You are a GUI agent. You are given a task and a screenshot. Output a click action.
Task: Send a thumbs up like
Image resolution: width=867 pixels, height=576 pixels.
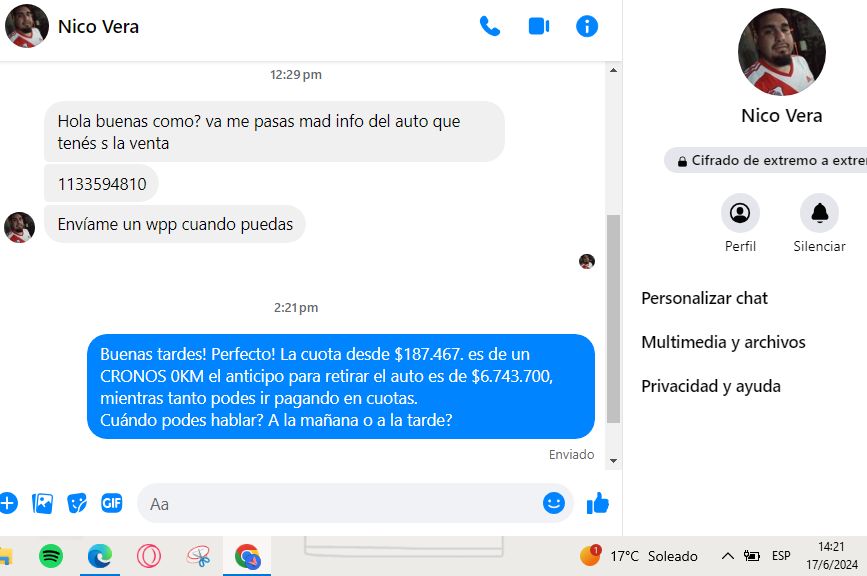598,504
